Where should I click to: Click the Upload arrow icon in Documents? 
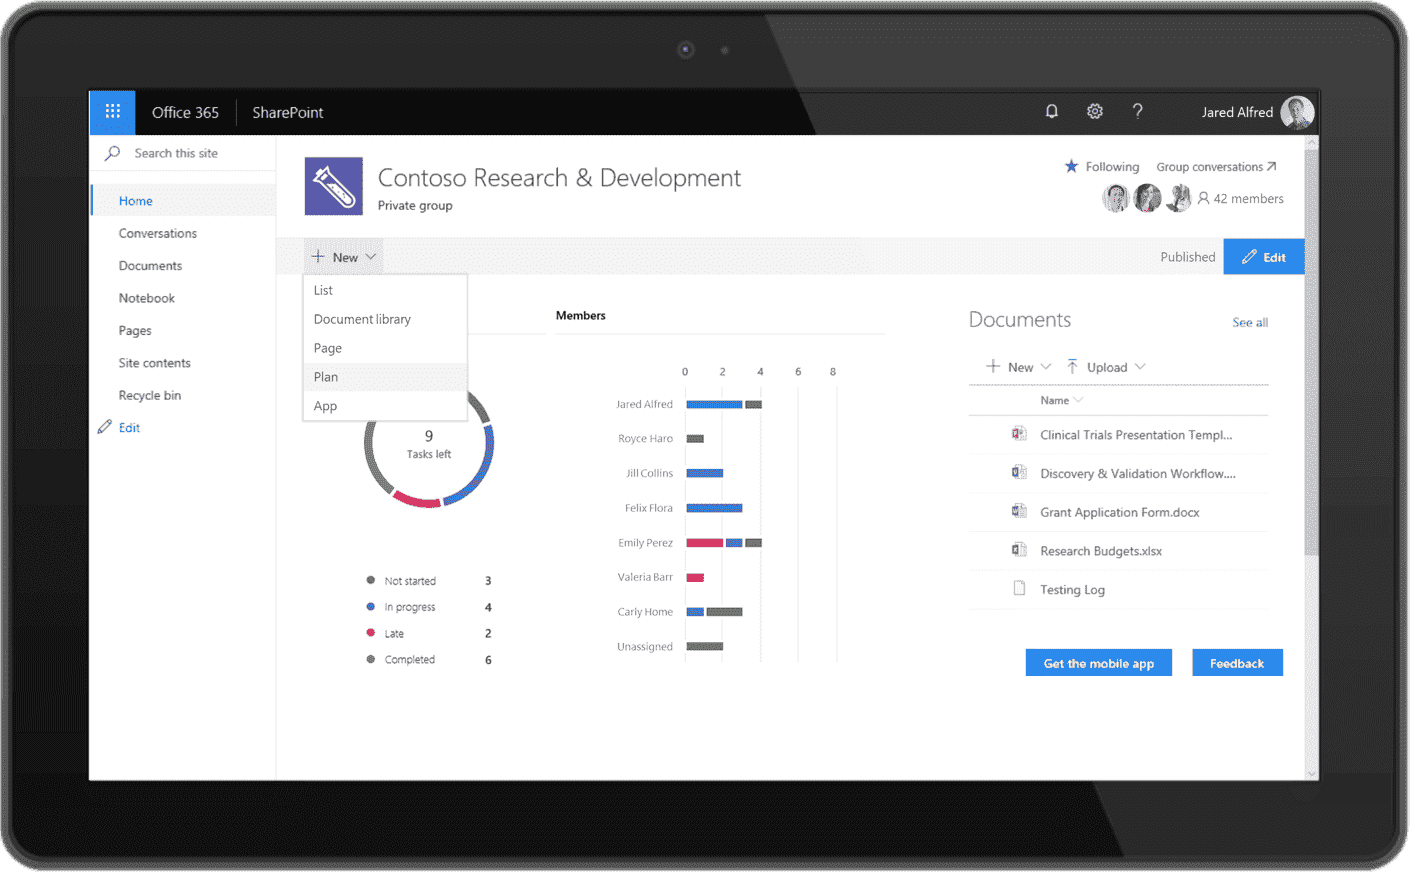click(x=1072, y=367)
